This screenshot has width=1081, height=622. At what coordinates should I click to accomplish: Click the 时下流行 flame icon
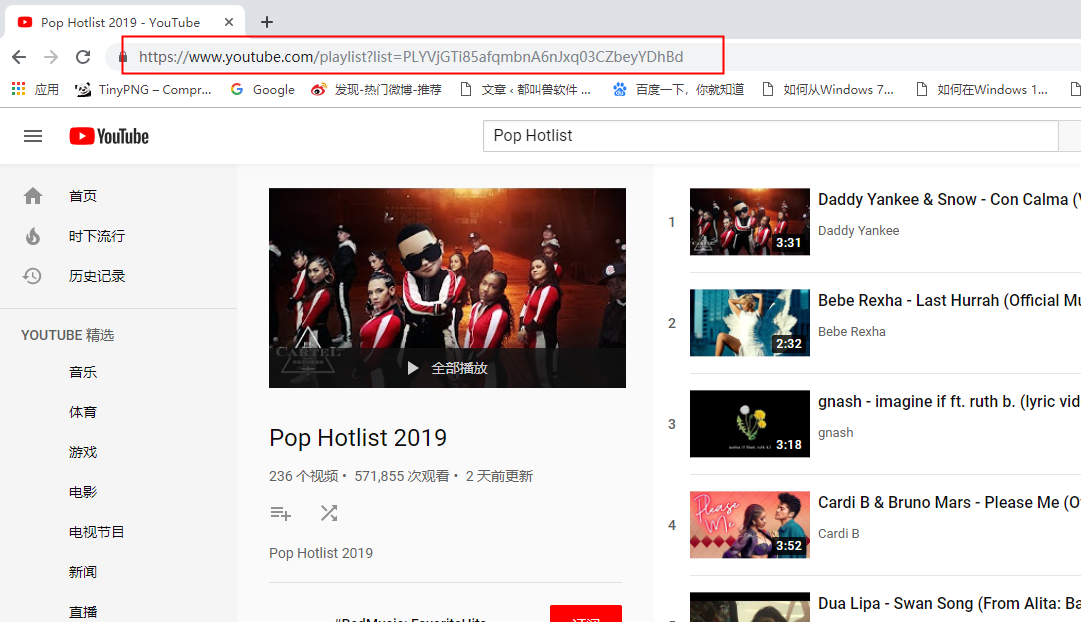(x=32, y=237)
